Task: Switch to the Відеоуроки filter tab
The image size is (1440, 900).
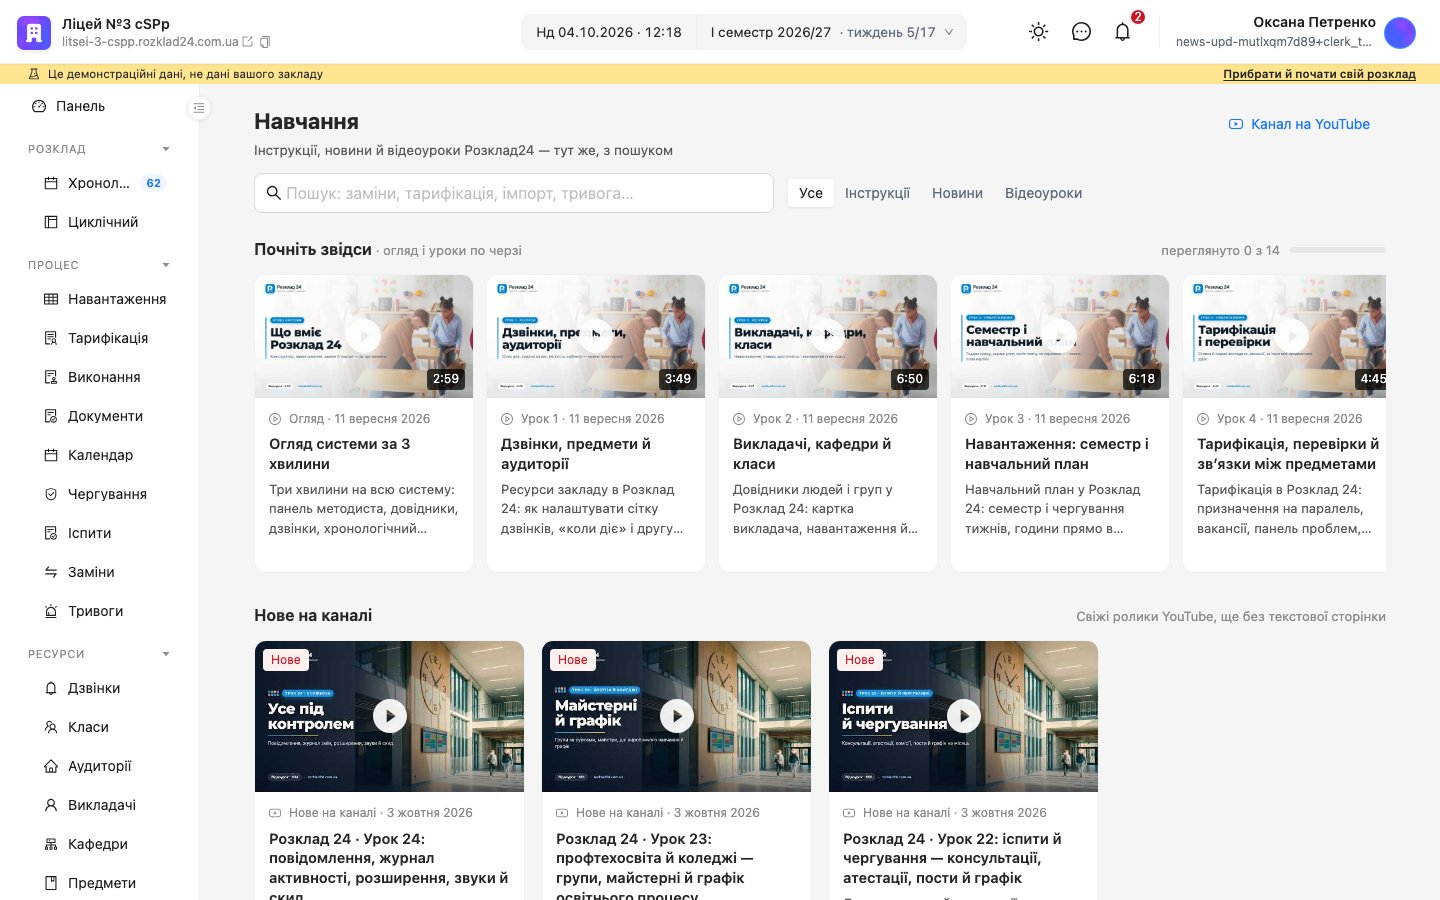Action: (x=1043, y=193)
